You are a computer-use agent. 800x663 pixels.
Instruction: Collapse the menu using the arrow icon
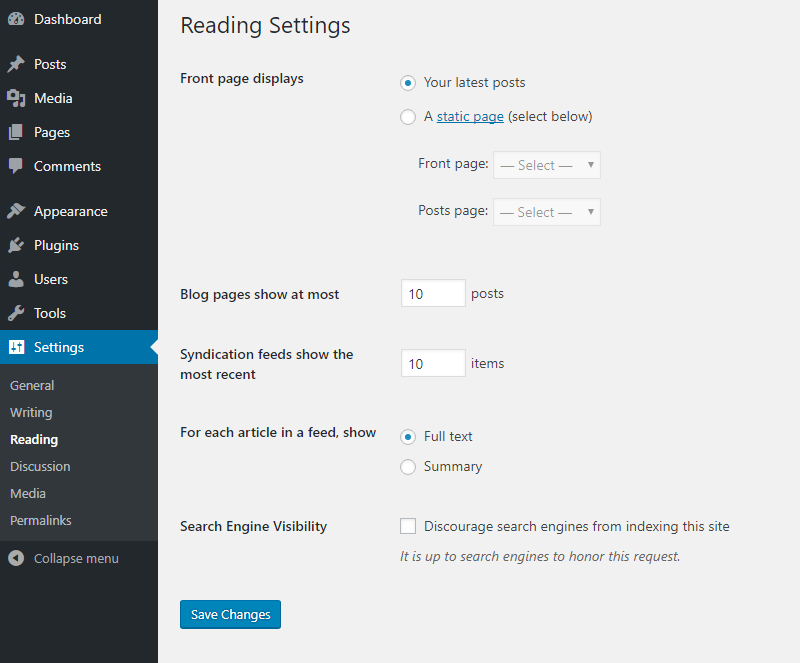16,558
